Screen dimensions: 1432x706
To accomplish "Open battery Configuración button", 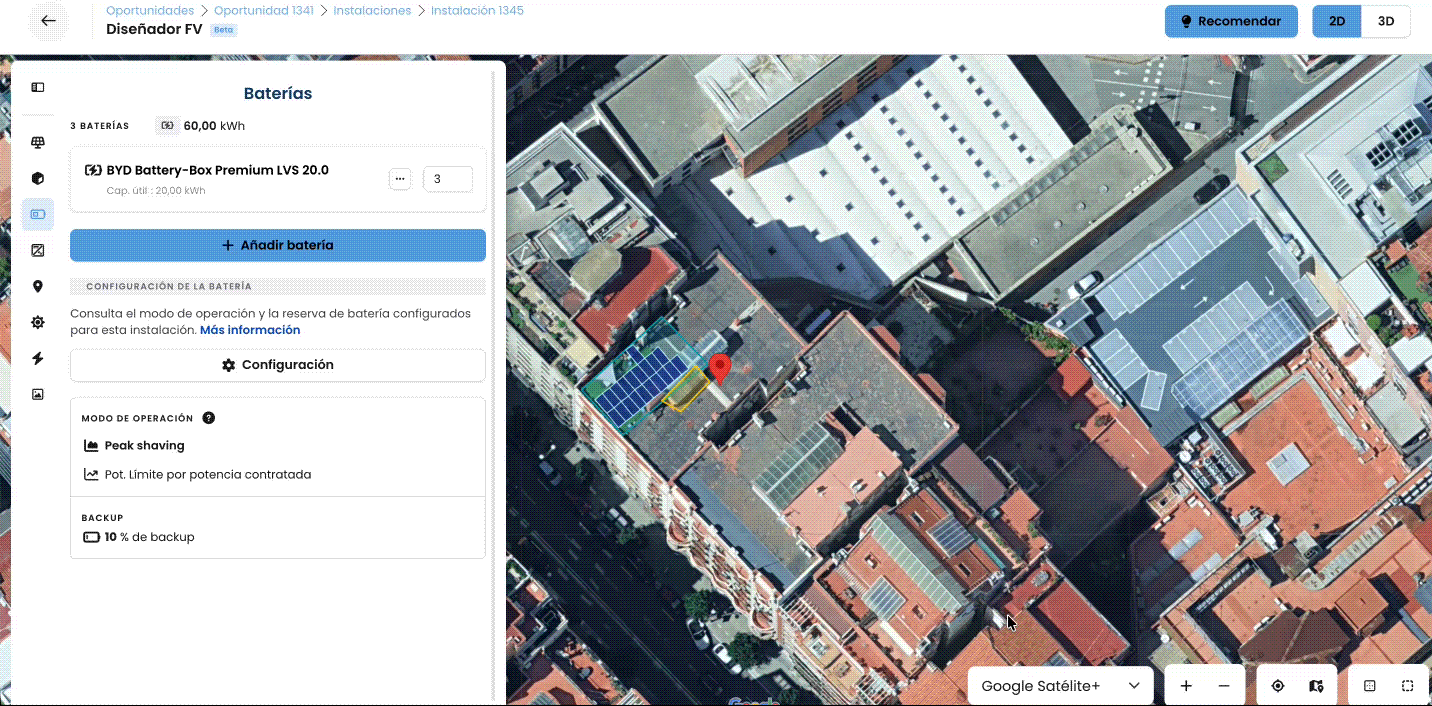I will [278, 365].
